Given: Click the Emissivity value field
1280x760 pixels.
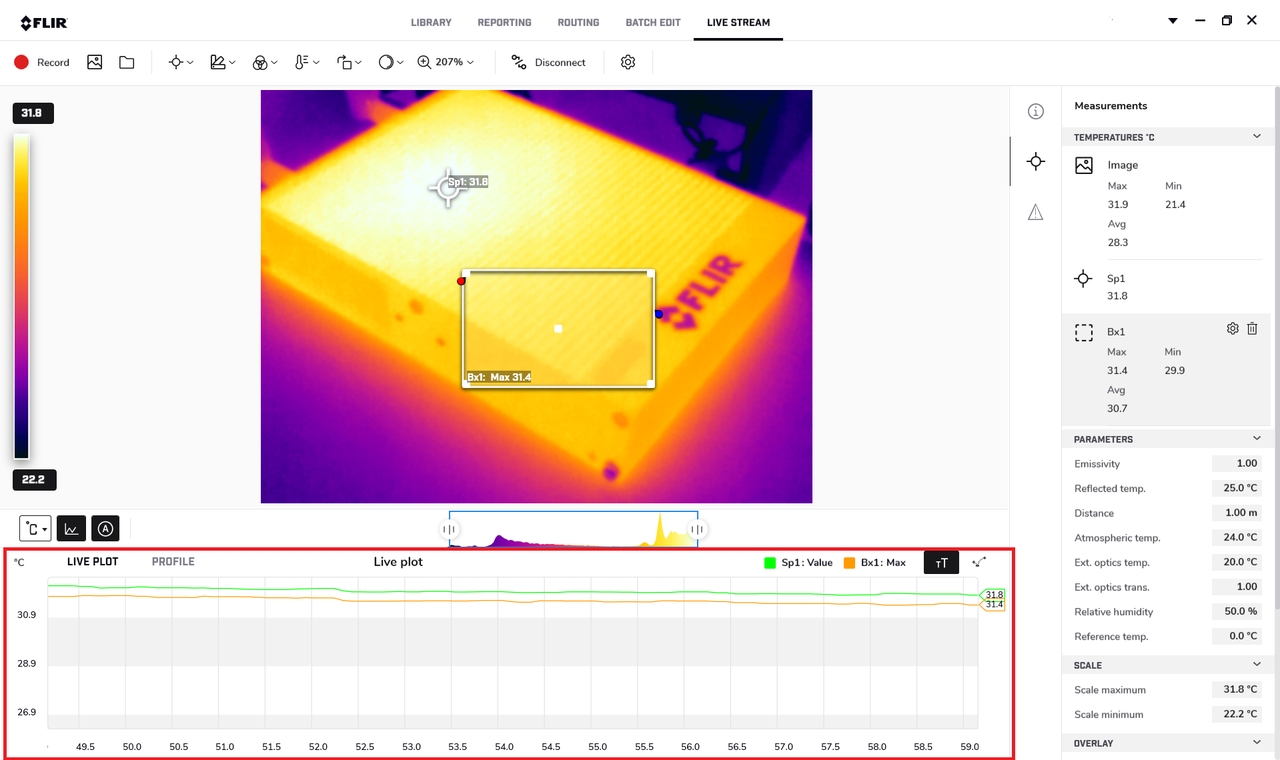Looking at the screenshot, I should click(x=1236, y=464).
